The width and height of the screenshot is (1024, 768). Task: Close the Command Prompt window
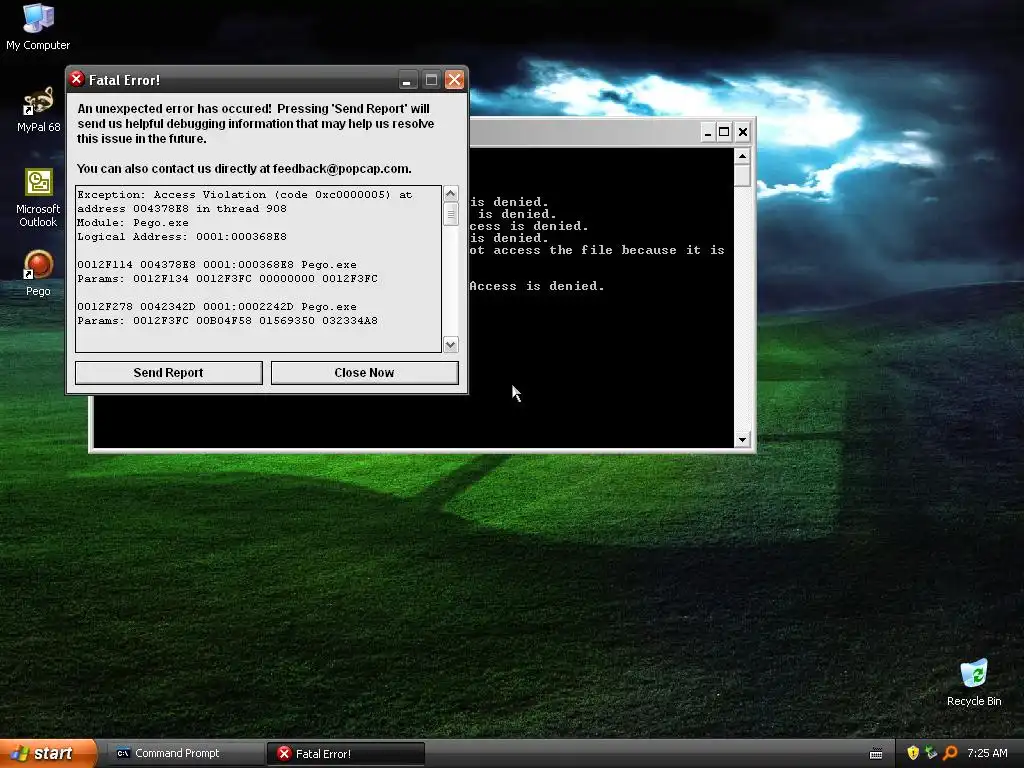743,132
